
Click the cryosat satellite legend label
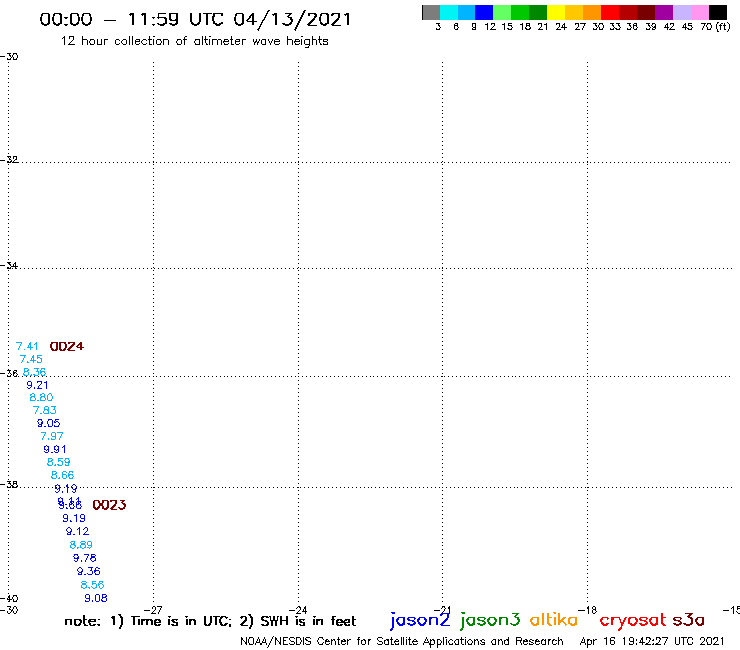[x=633, y=620]
